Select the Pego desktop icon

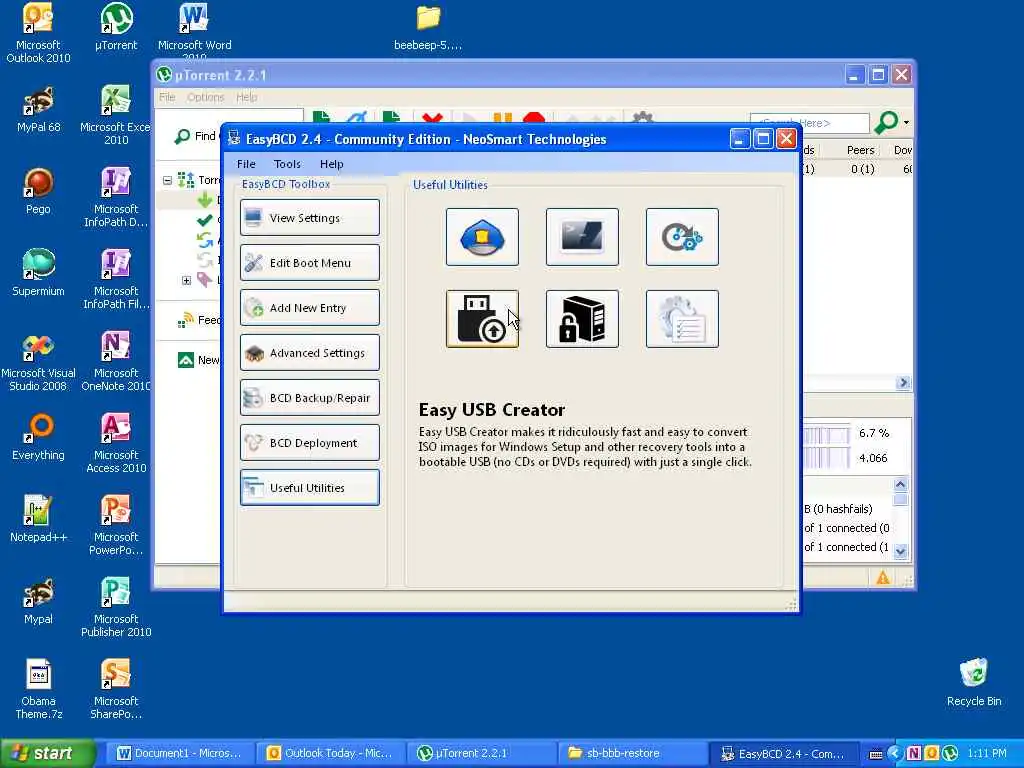[38, 191]
